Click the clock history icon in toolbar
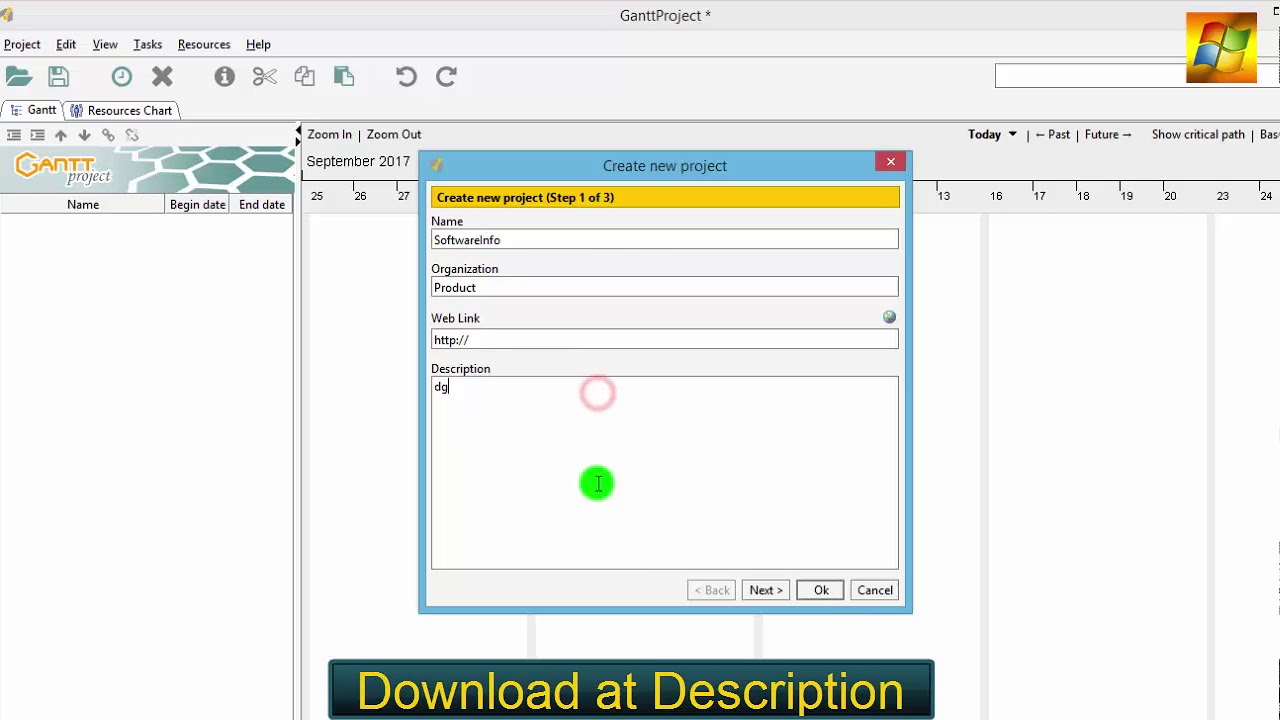 point(121,76)
